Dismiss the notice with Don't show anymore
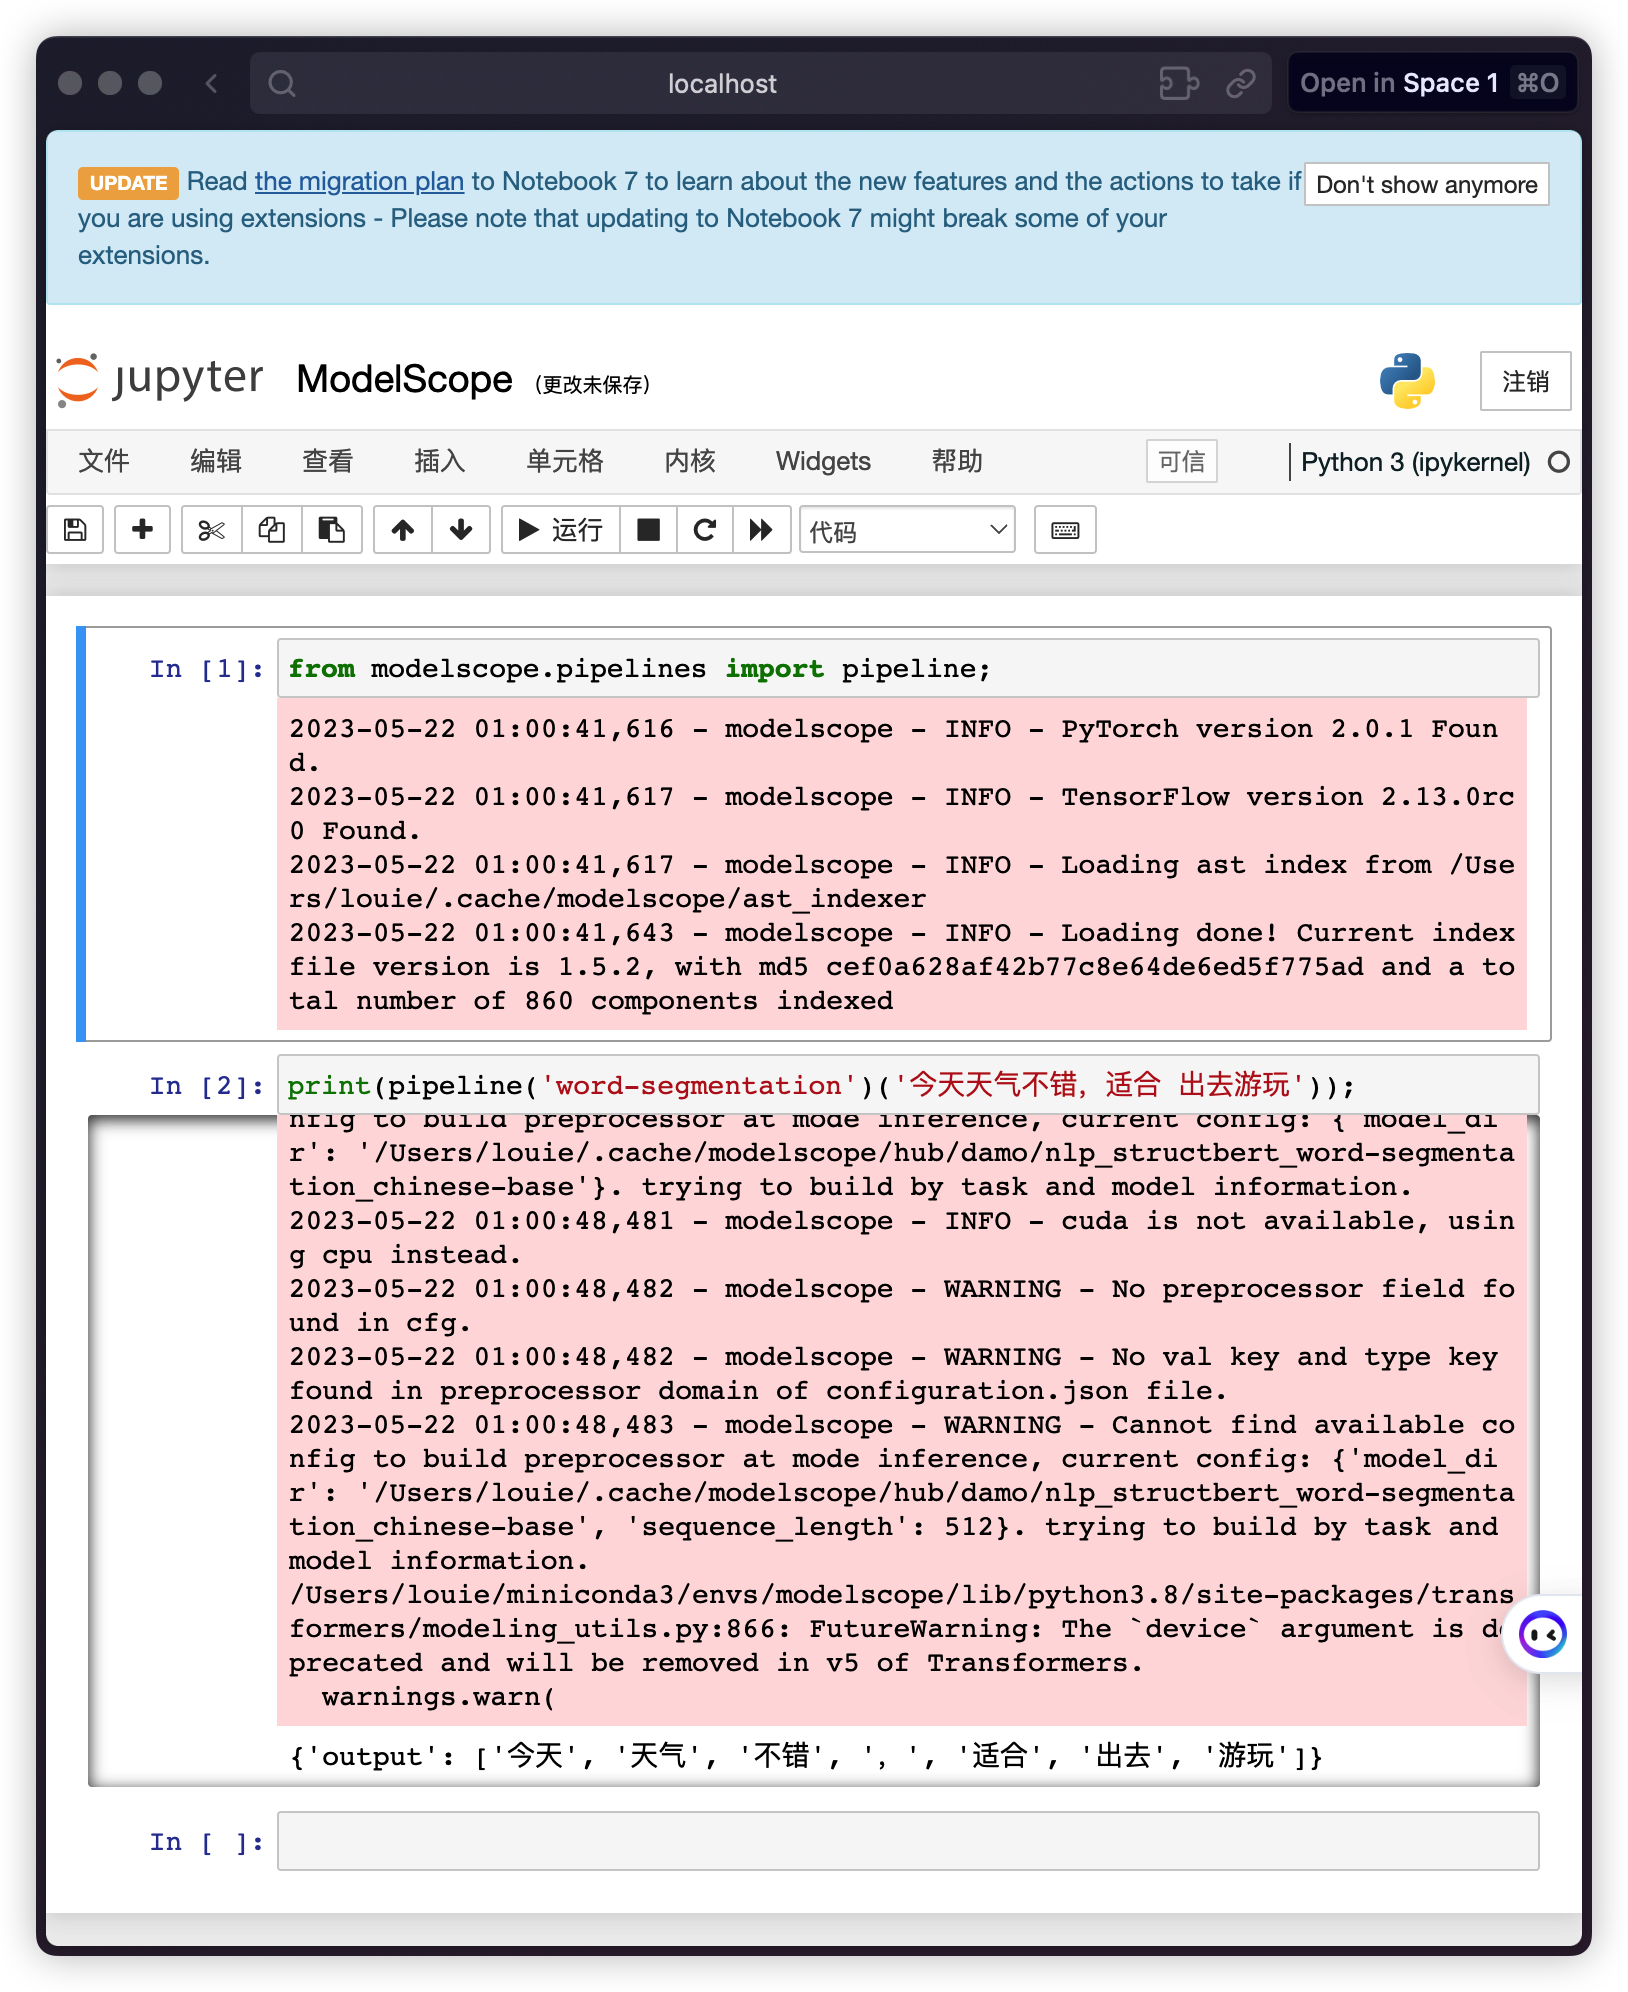 click(x=1426, y=184)
